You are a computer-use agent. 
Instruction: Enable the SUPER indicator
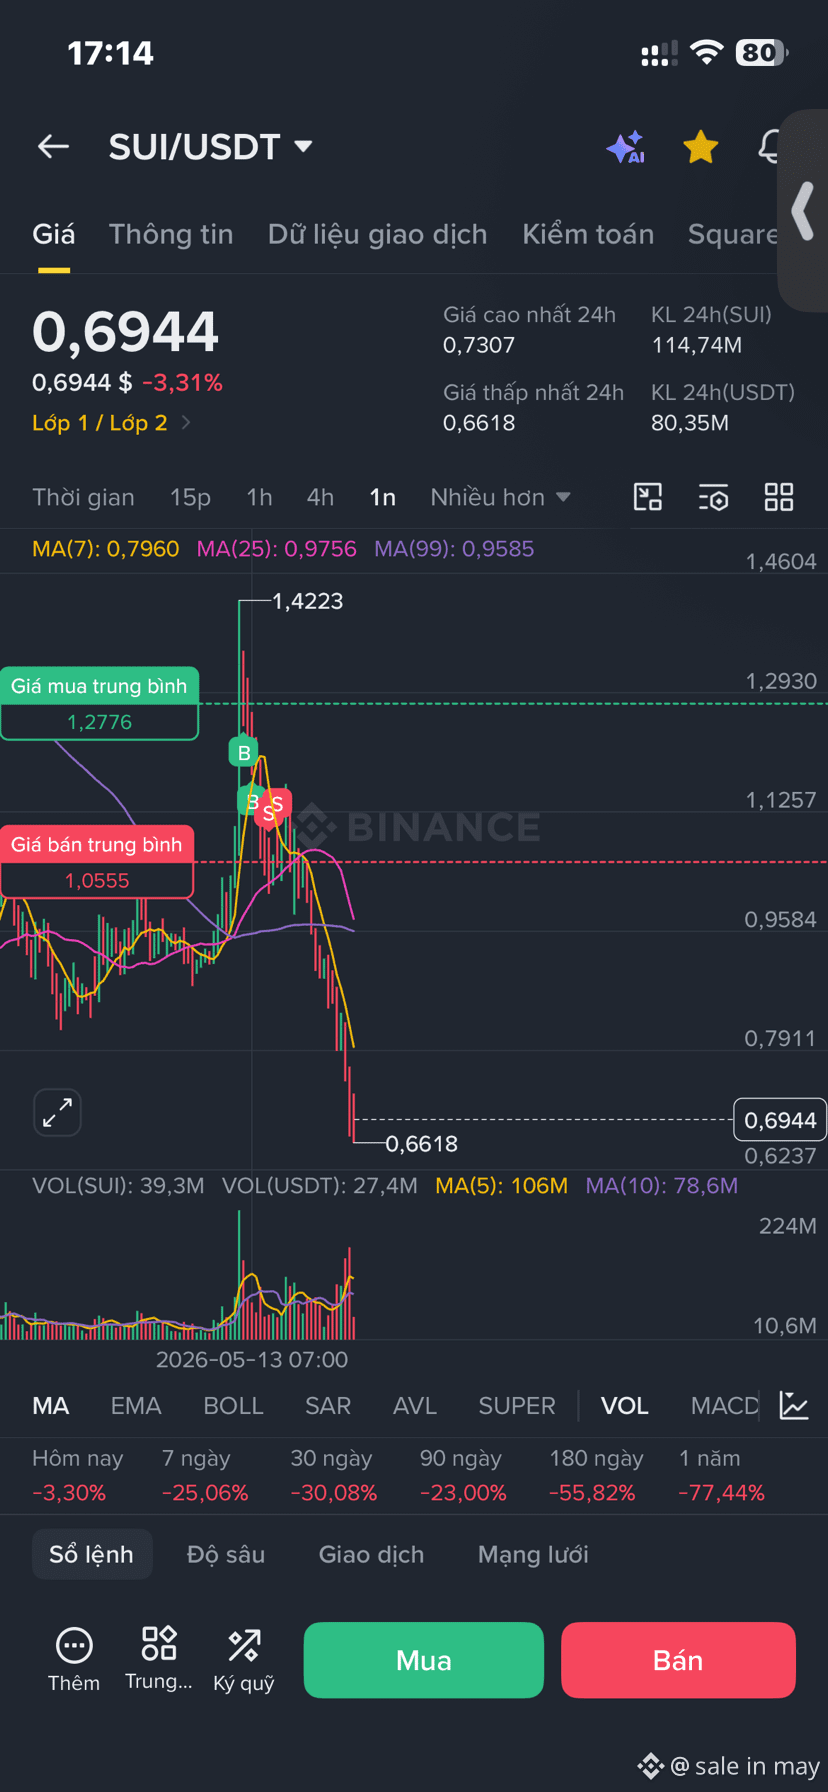[517, 1405]
